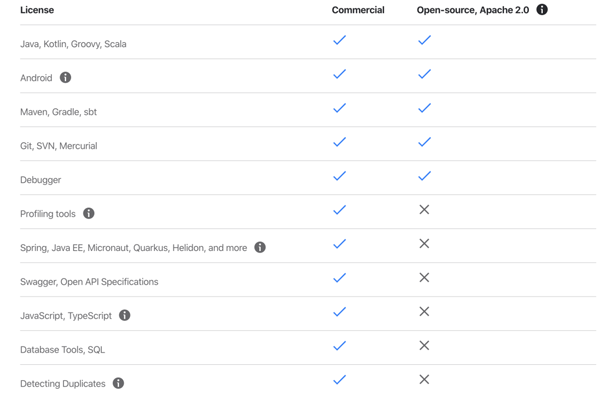Viewport: 600px width, 407px height.
Task: Click info icon beside Profiling tools
Action: click(x=89, y=214)
